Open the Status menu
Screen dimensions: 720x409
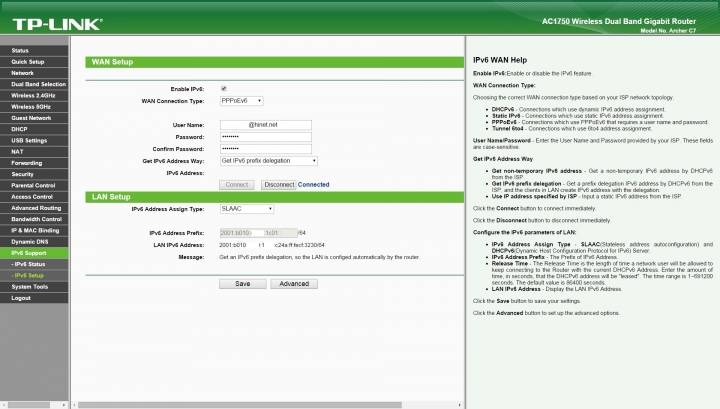[34, 50]
